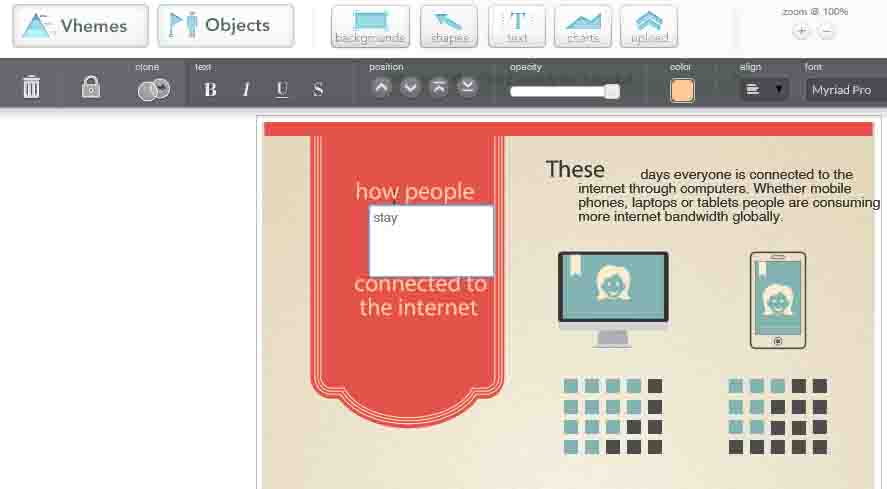887x489 pixels.
Task: Toggle the lock on selected object
Action: coord(91,88)
